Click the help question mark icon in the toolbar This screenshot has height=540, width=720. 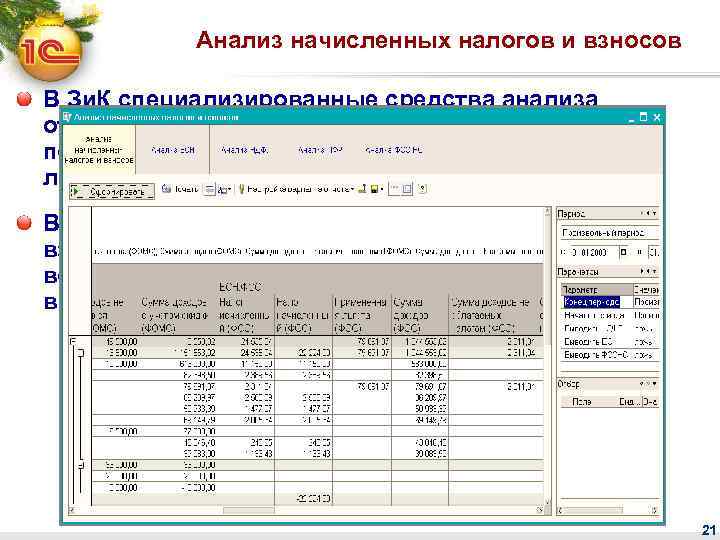point(422,189)
